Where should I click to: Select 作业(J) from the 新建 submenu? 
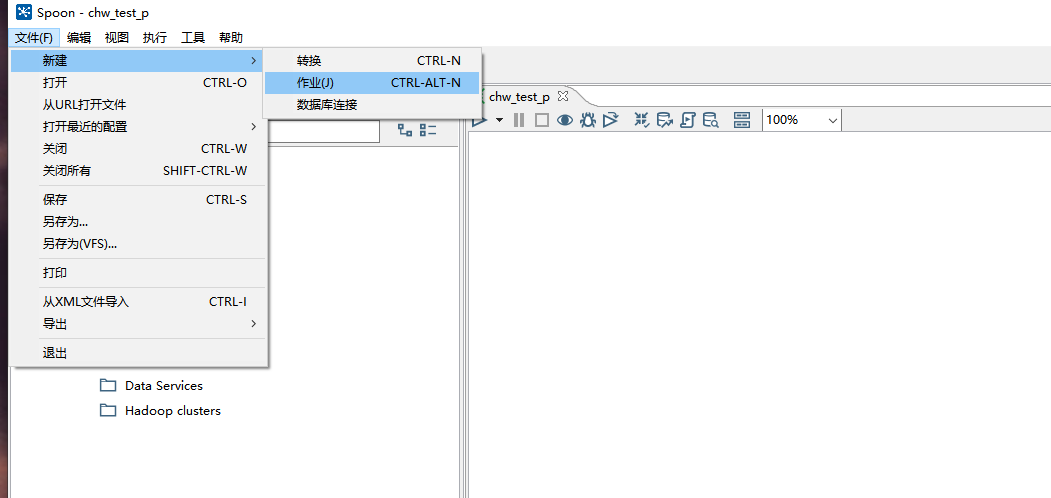click(x=371, y=83)
